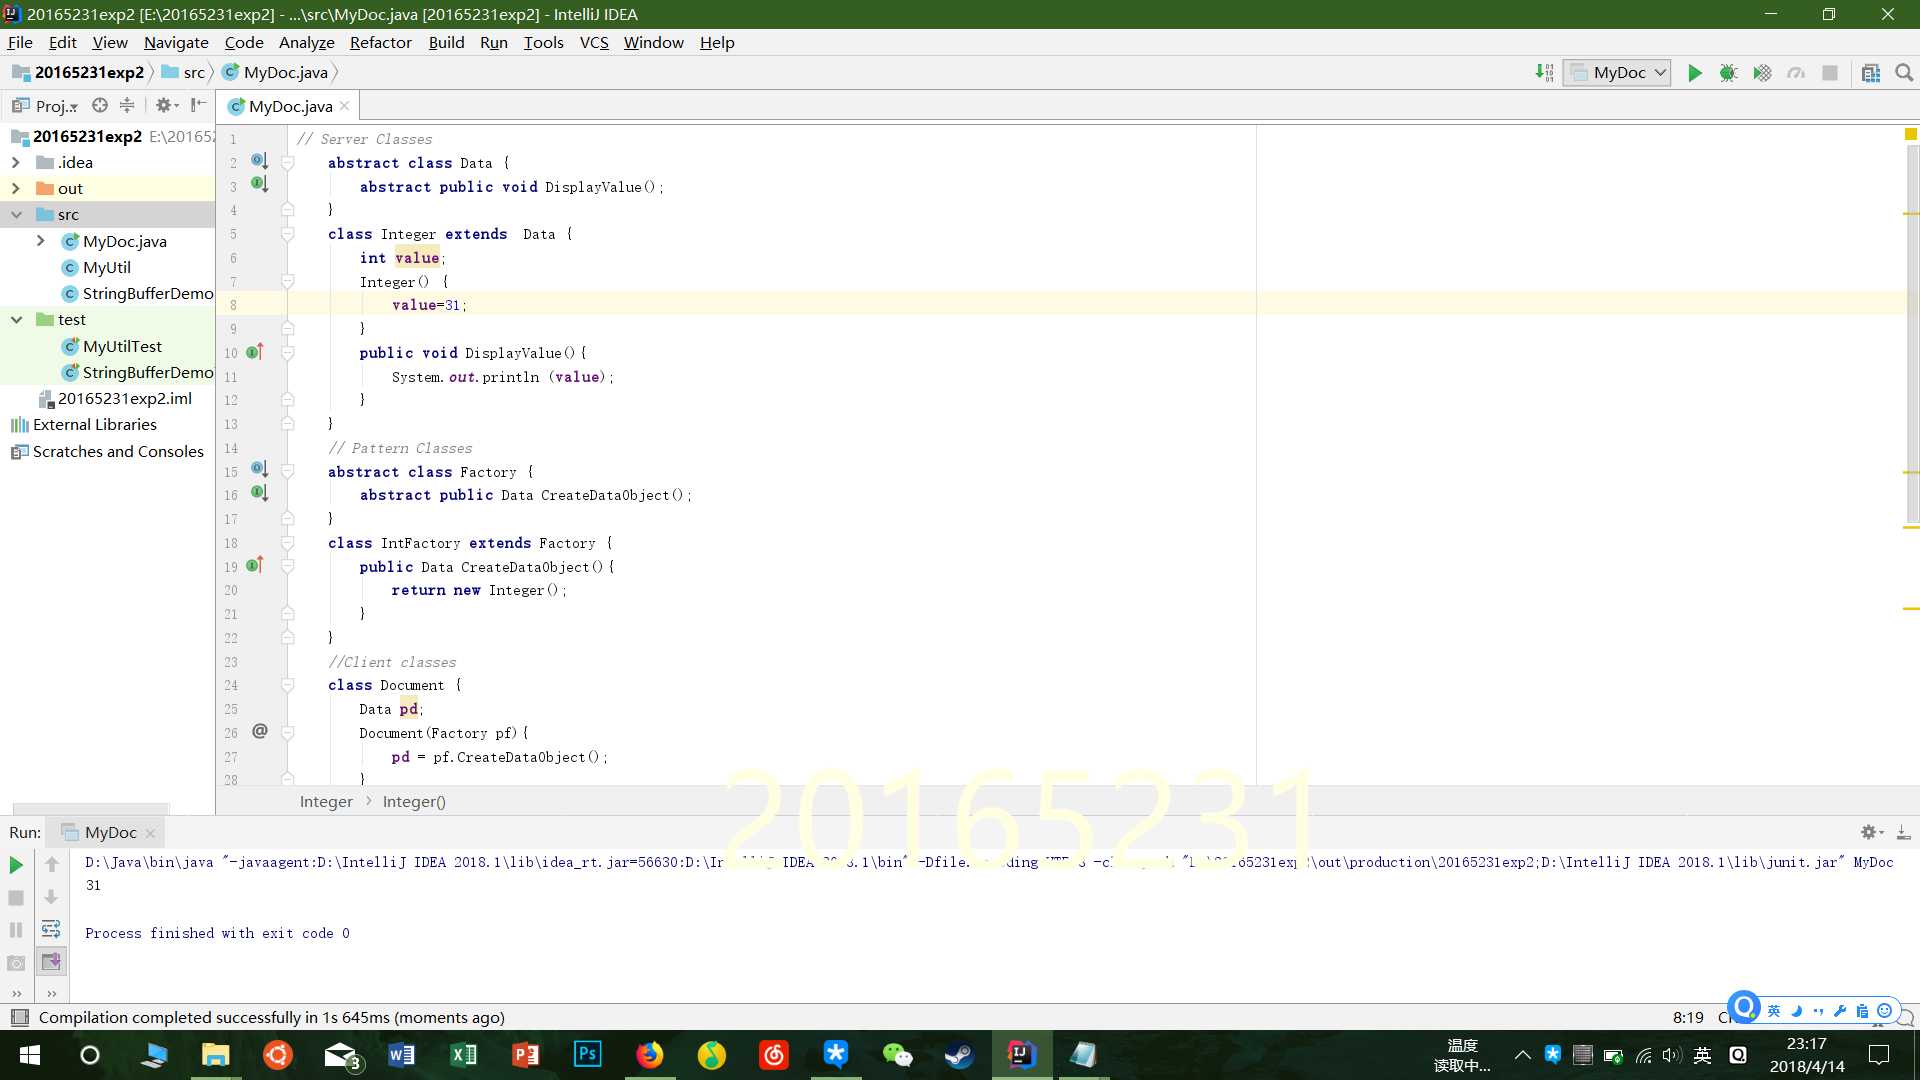
Task: Click the implemented-by gutter icon on line 2
Action: point(259,161)
